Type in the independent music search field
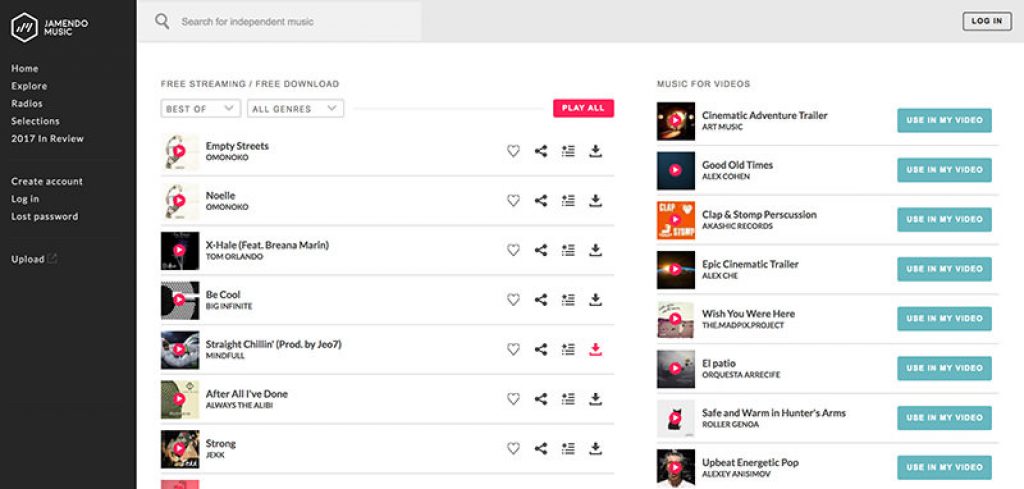1024x489 pixels. 290,21
